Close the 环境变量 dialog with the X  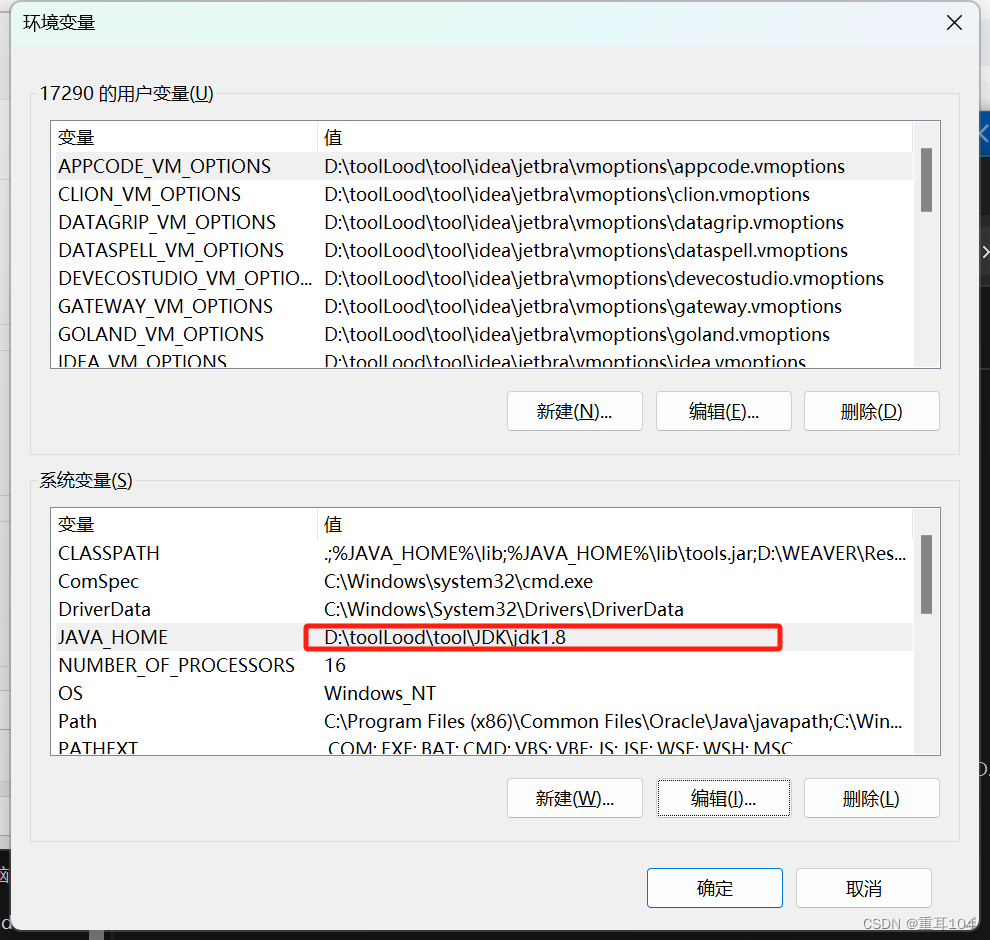(954, 22)
